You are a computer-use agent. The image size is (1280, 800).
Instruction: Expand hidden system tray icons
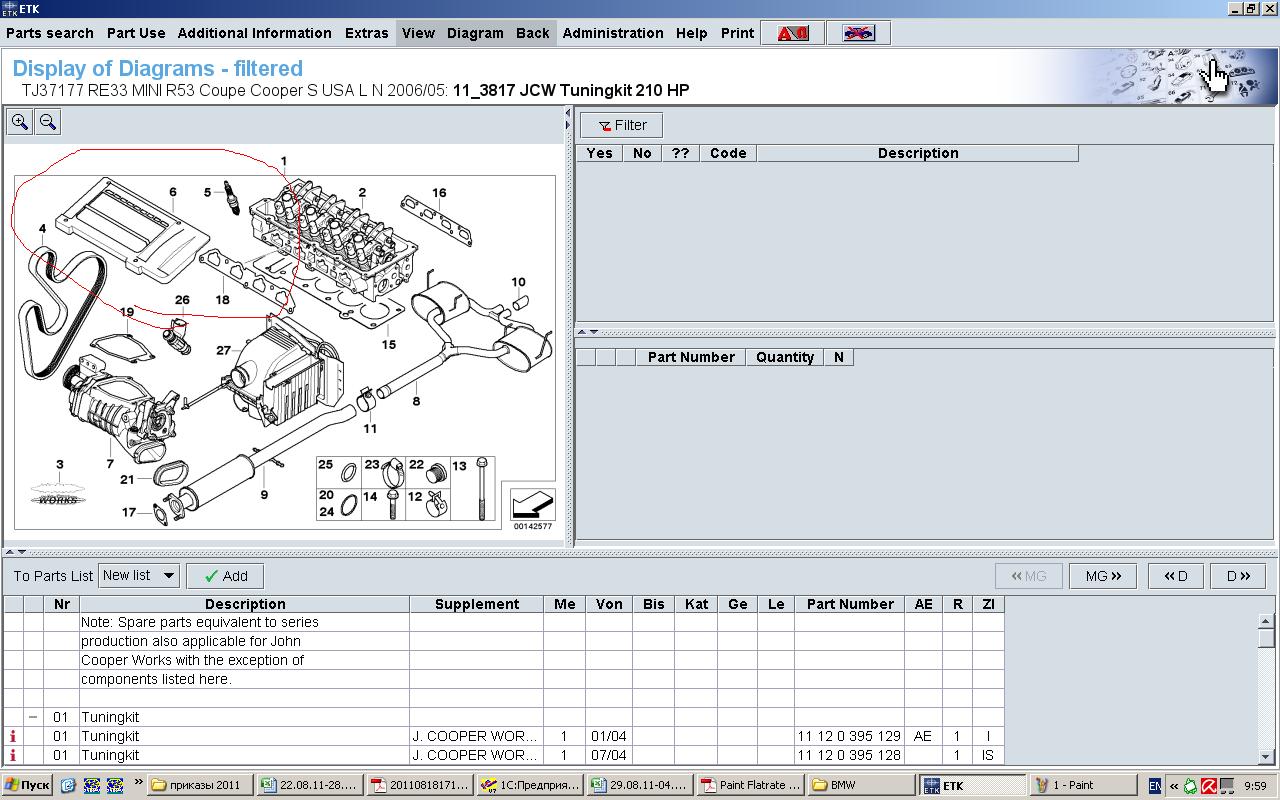pyautogui.click(x=1175, y=786)
